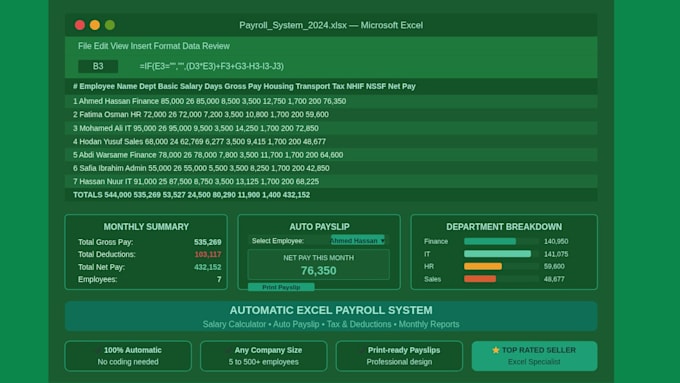Open the Data menu

(191, 46)
